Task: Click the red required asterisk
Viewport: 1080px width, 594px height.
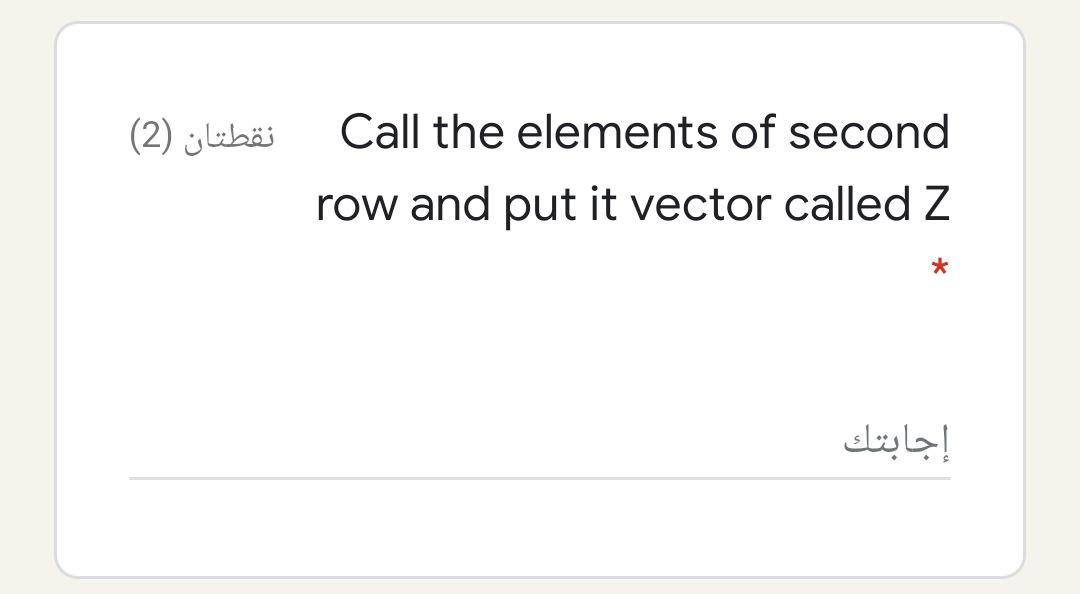Action: tap(937, 267)
